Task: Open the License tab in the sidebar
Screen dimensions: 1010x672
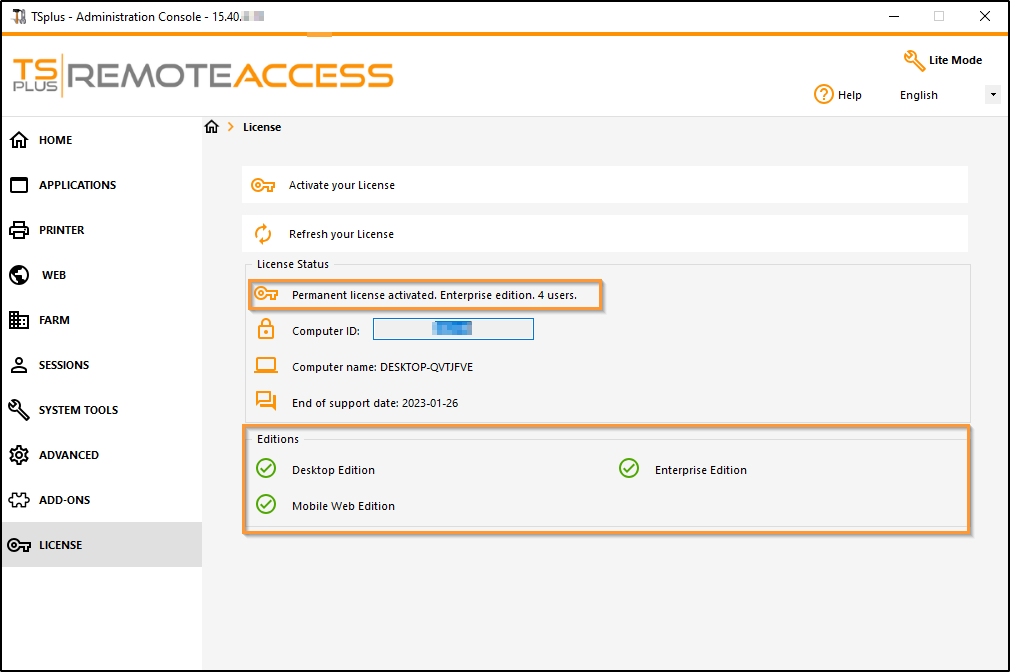Action: (62, 544)
